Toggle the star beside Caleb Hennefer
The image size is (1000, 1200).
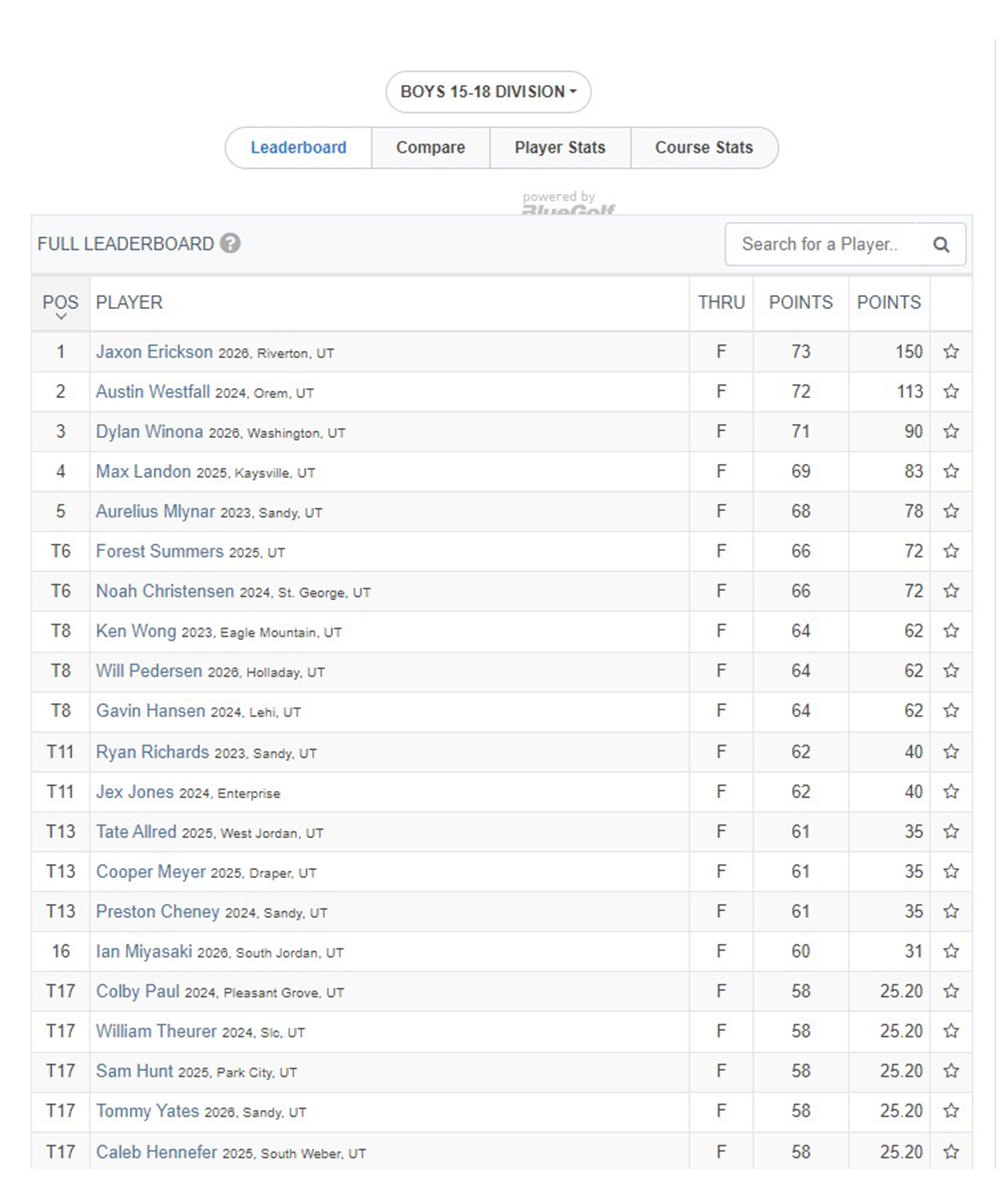pos(951,1152)
